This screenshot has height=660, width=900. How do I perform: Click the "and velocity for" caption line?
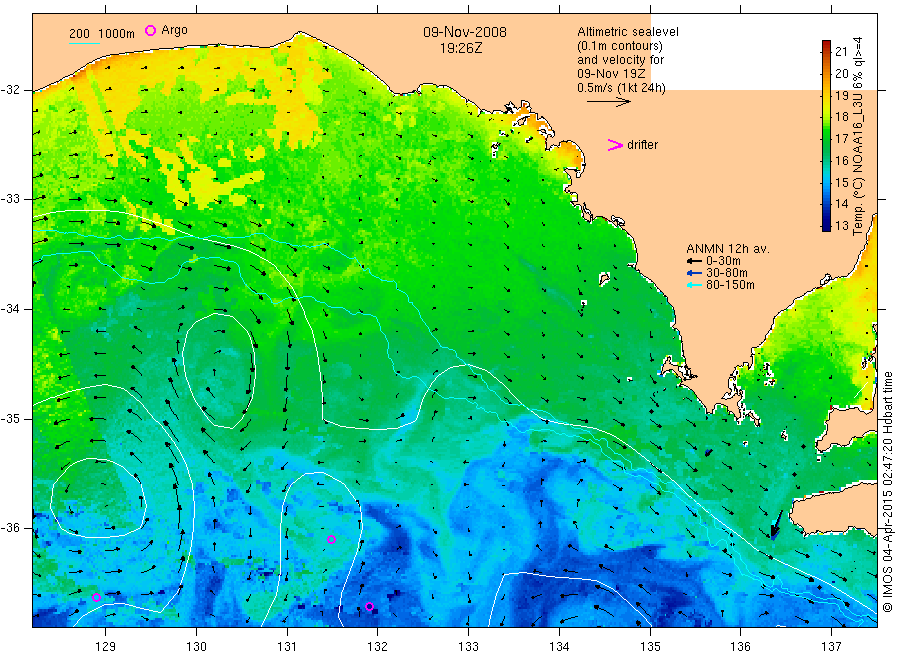pos(620,60)
